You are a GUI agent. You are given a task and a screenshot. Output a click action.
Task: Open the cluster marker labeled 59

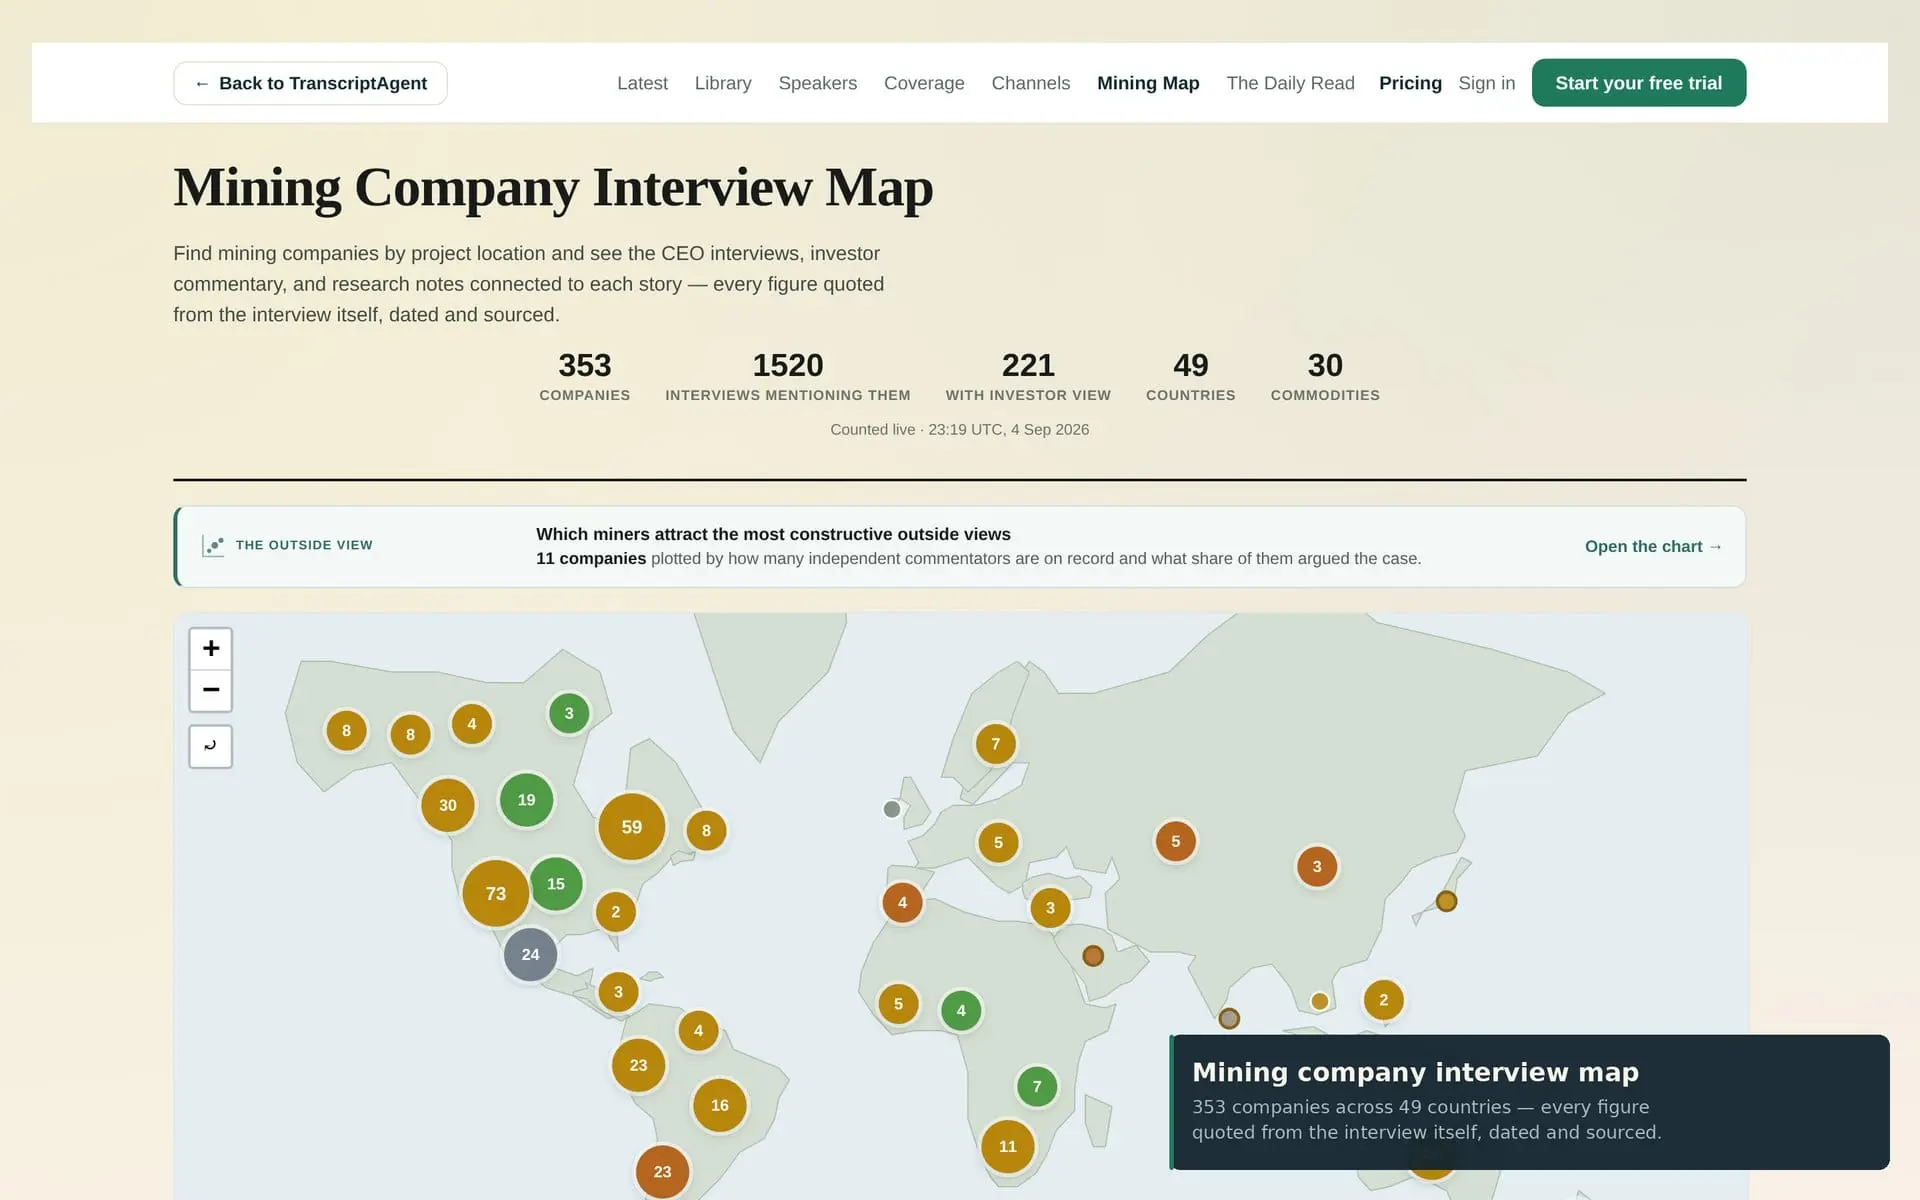632,827
